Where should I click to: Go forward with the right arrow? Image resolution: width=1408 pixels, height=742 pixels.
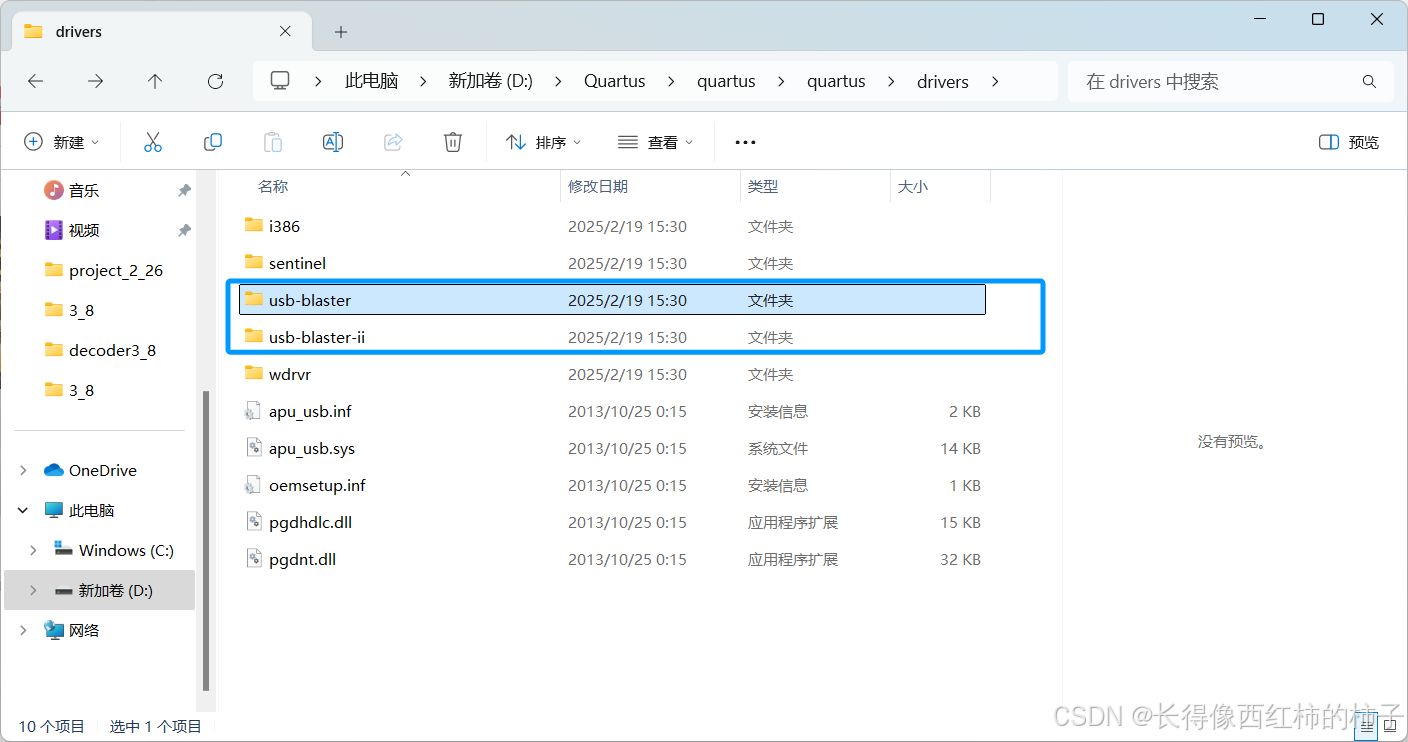[96, 81]
